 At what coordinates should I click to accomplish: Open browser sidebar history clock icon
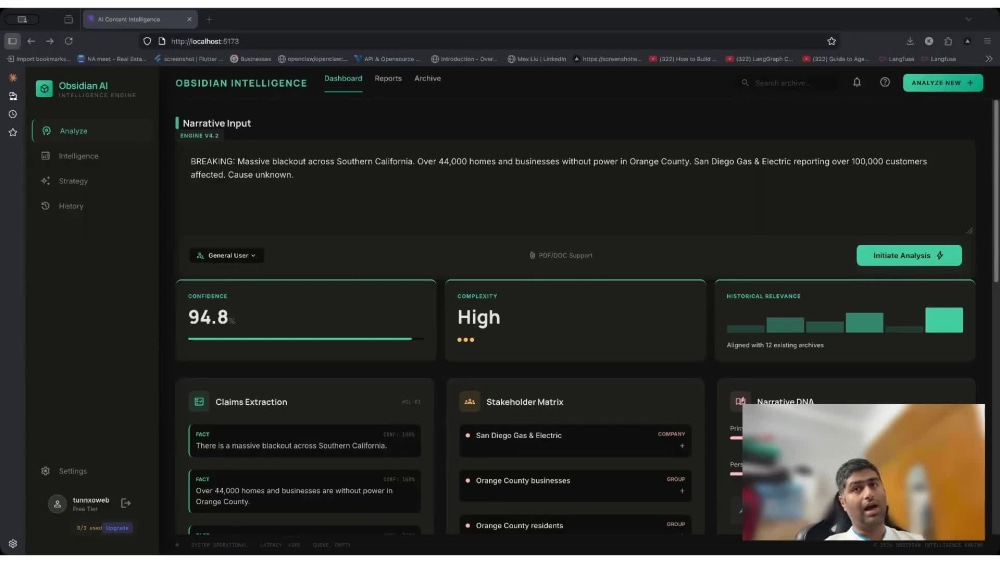pos(13,114)
